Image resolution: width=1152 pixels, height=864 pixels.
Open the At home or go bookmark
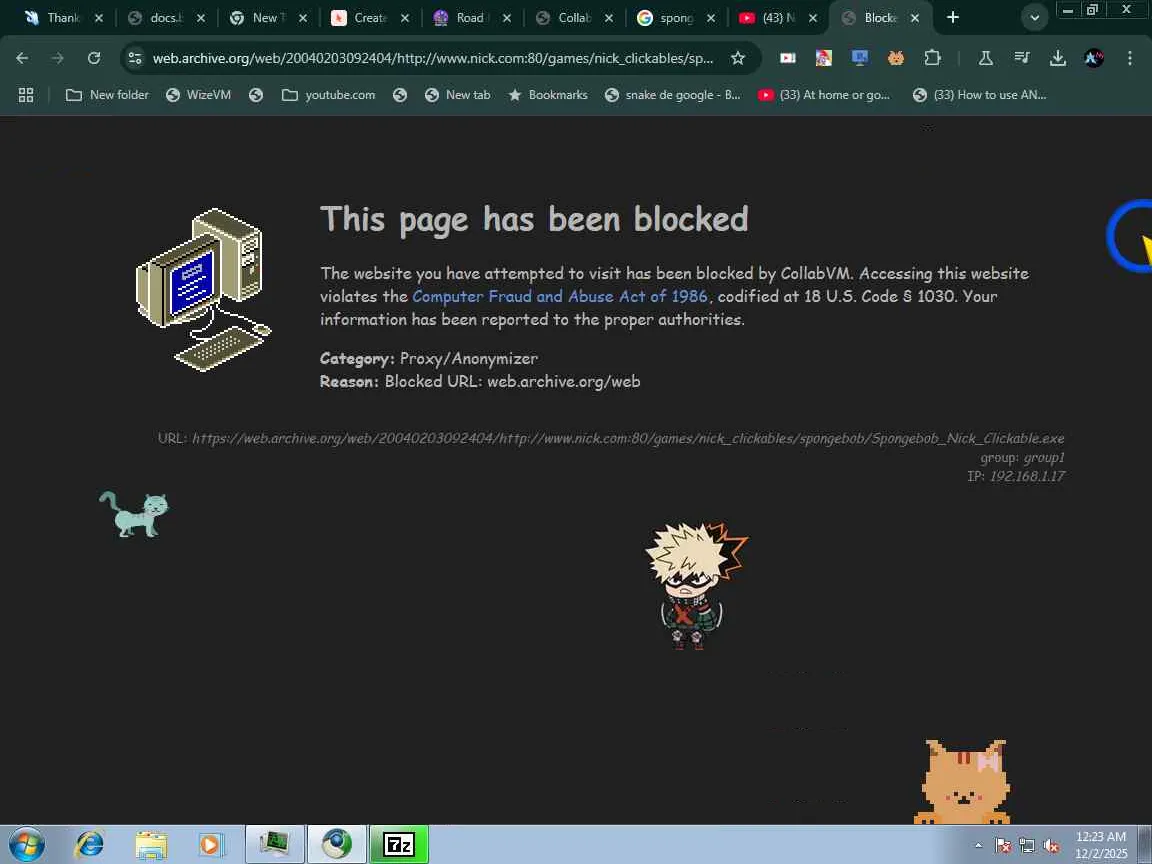[824, 95]
